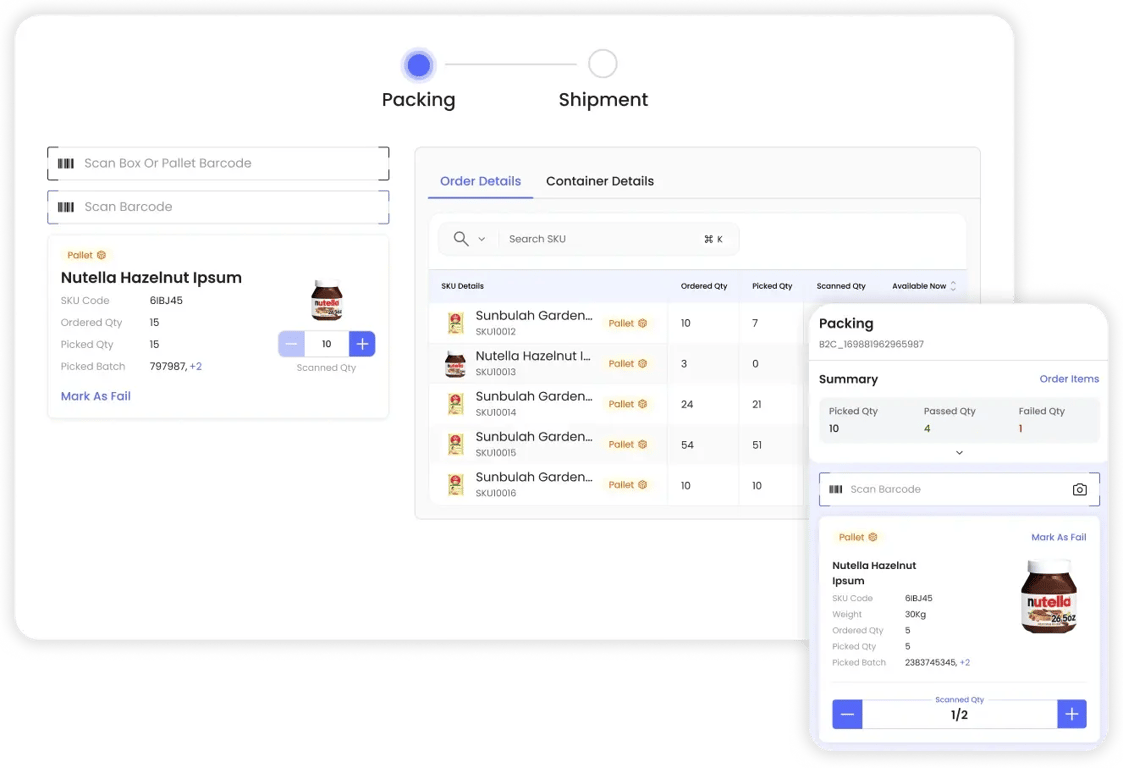Image resolution: width=1123 pixels, height=768 pixels.
Task: Click Nutella jar image in desktop card
Action: pos(327,300)
